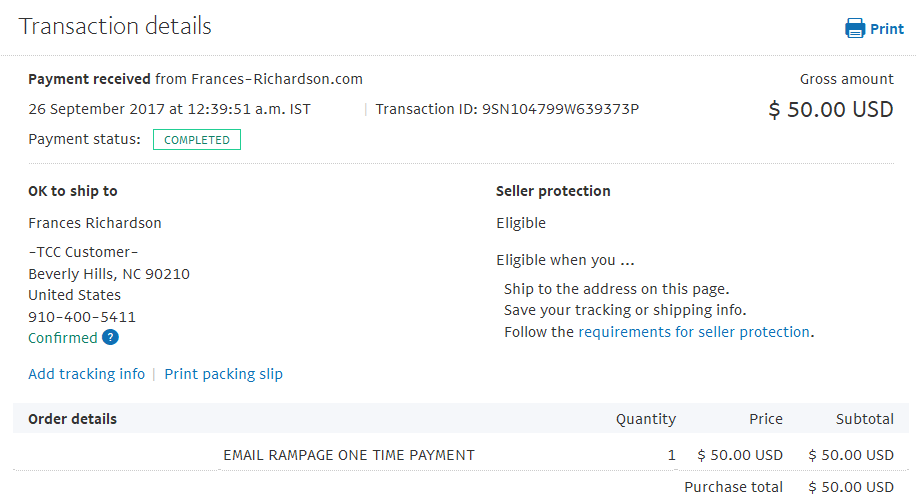Click the printer icon
Image resolution: width=917 pixels, height=500 pixels.
[x=854, y=28]
